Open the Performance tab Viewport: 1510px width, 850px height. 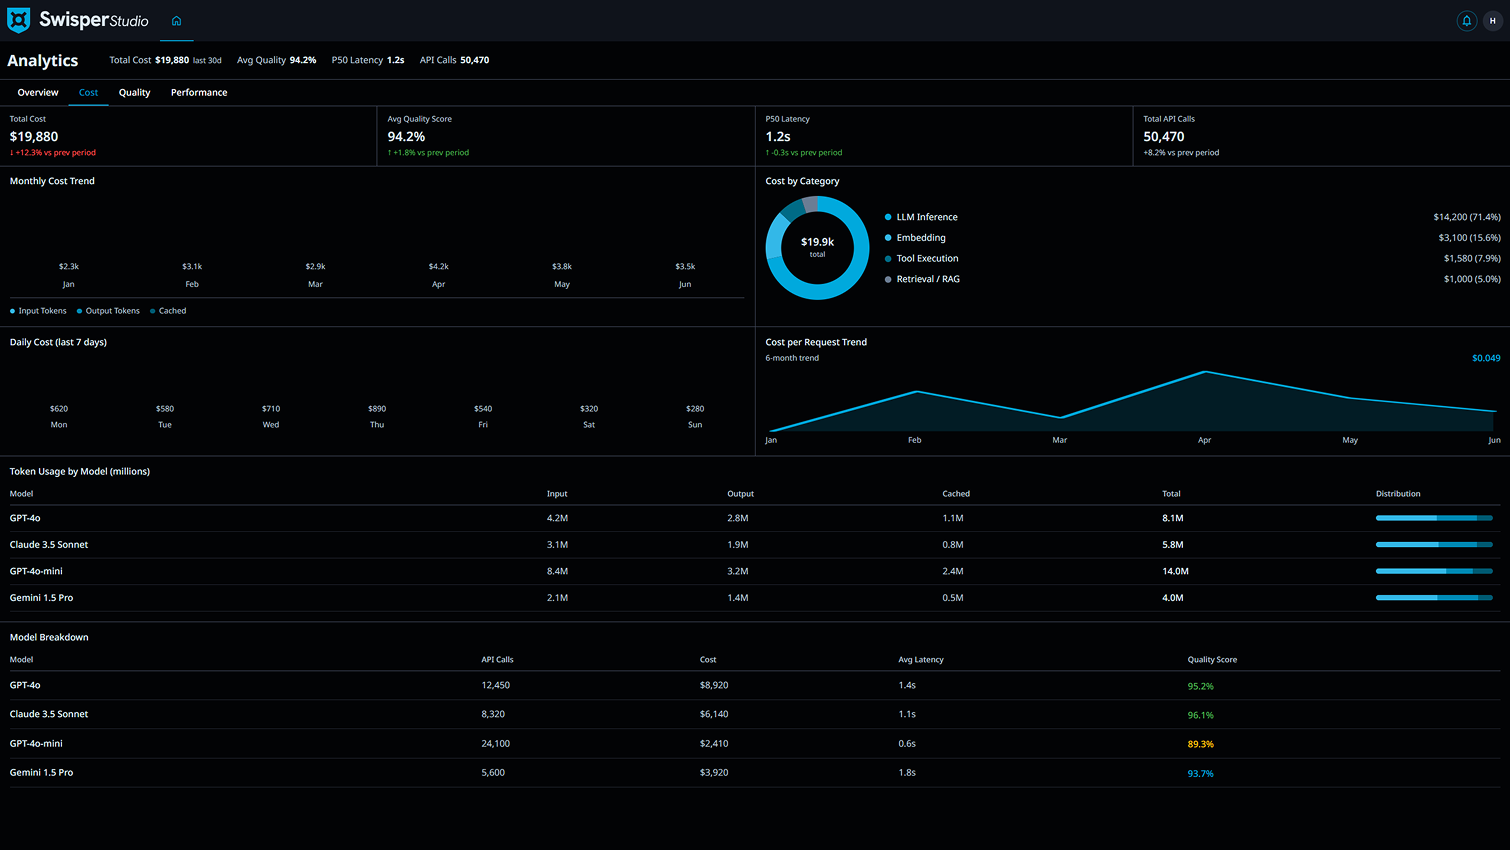(198, 92)
